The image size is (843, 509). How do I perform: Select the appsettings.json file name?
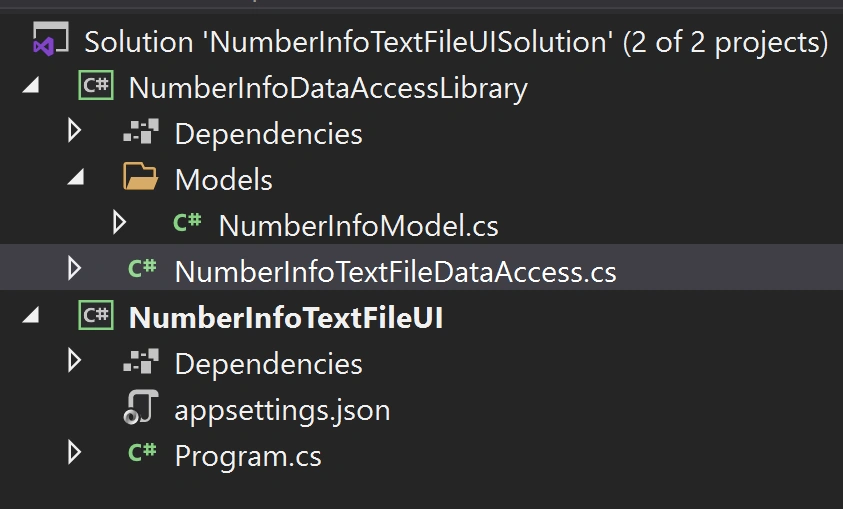tap(282, 411)
